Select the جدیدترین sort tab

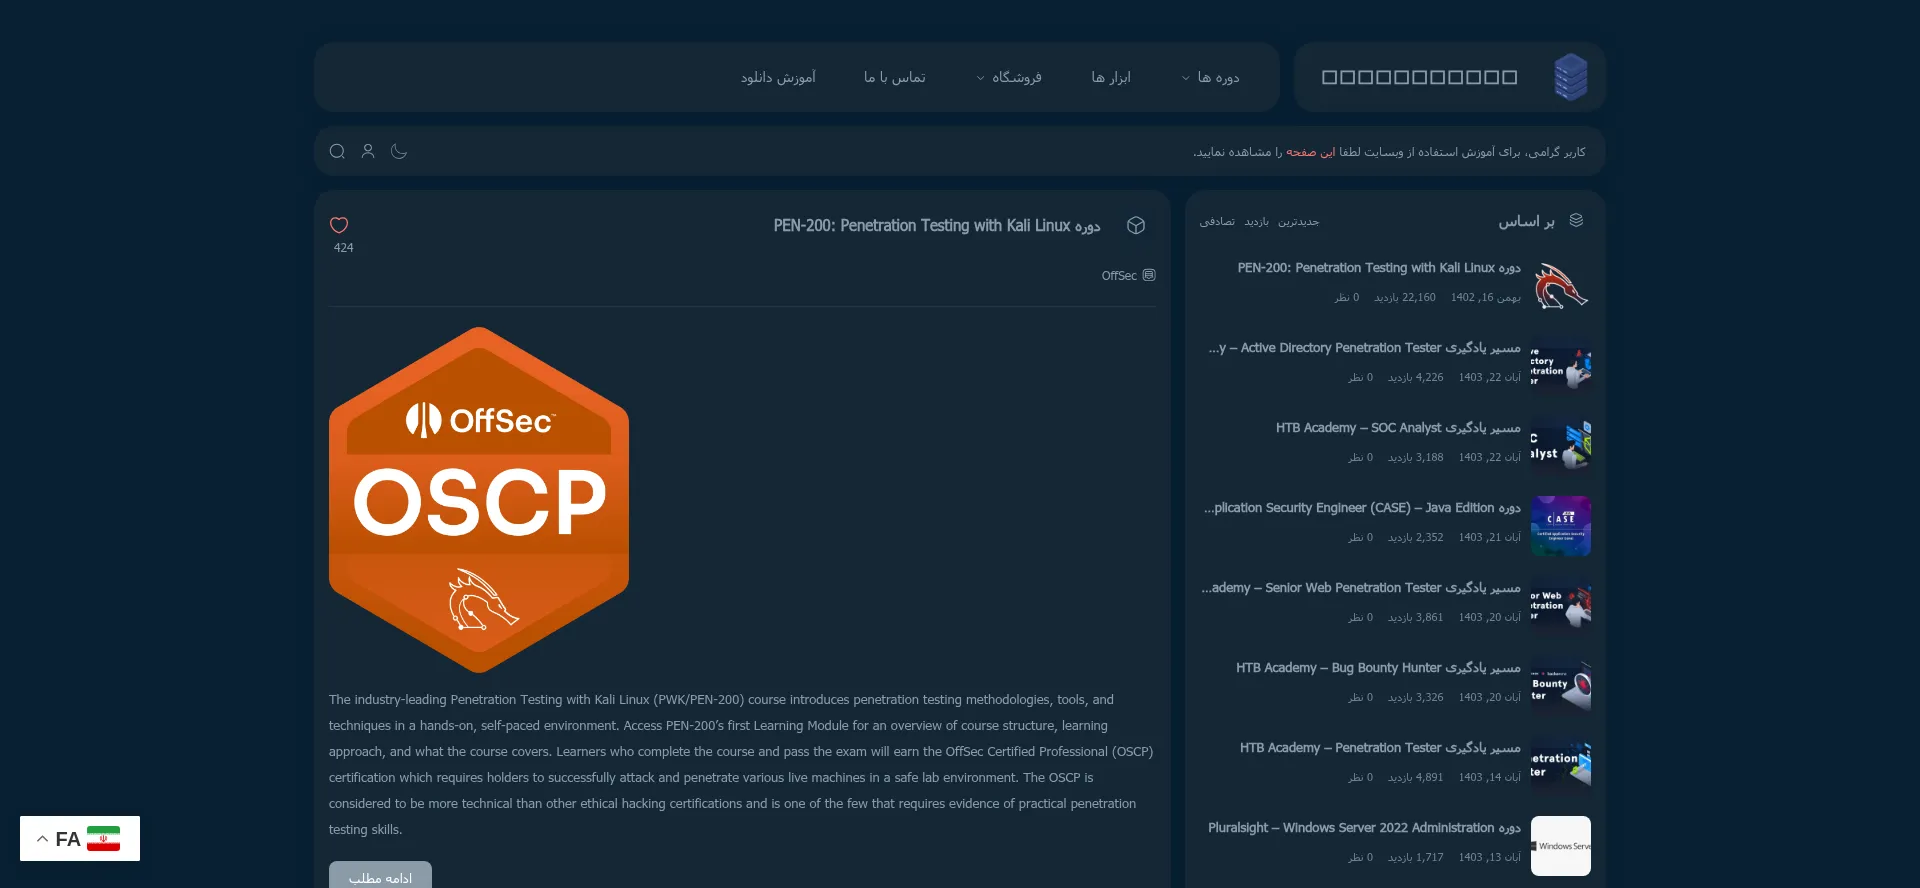pos(1298,222)
